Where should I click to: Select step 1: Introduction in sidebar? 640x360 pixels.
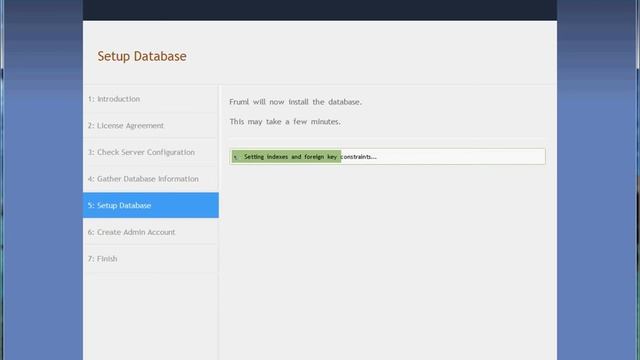151,99
